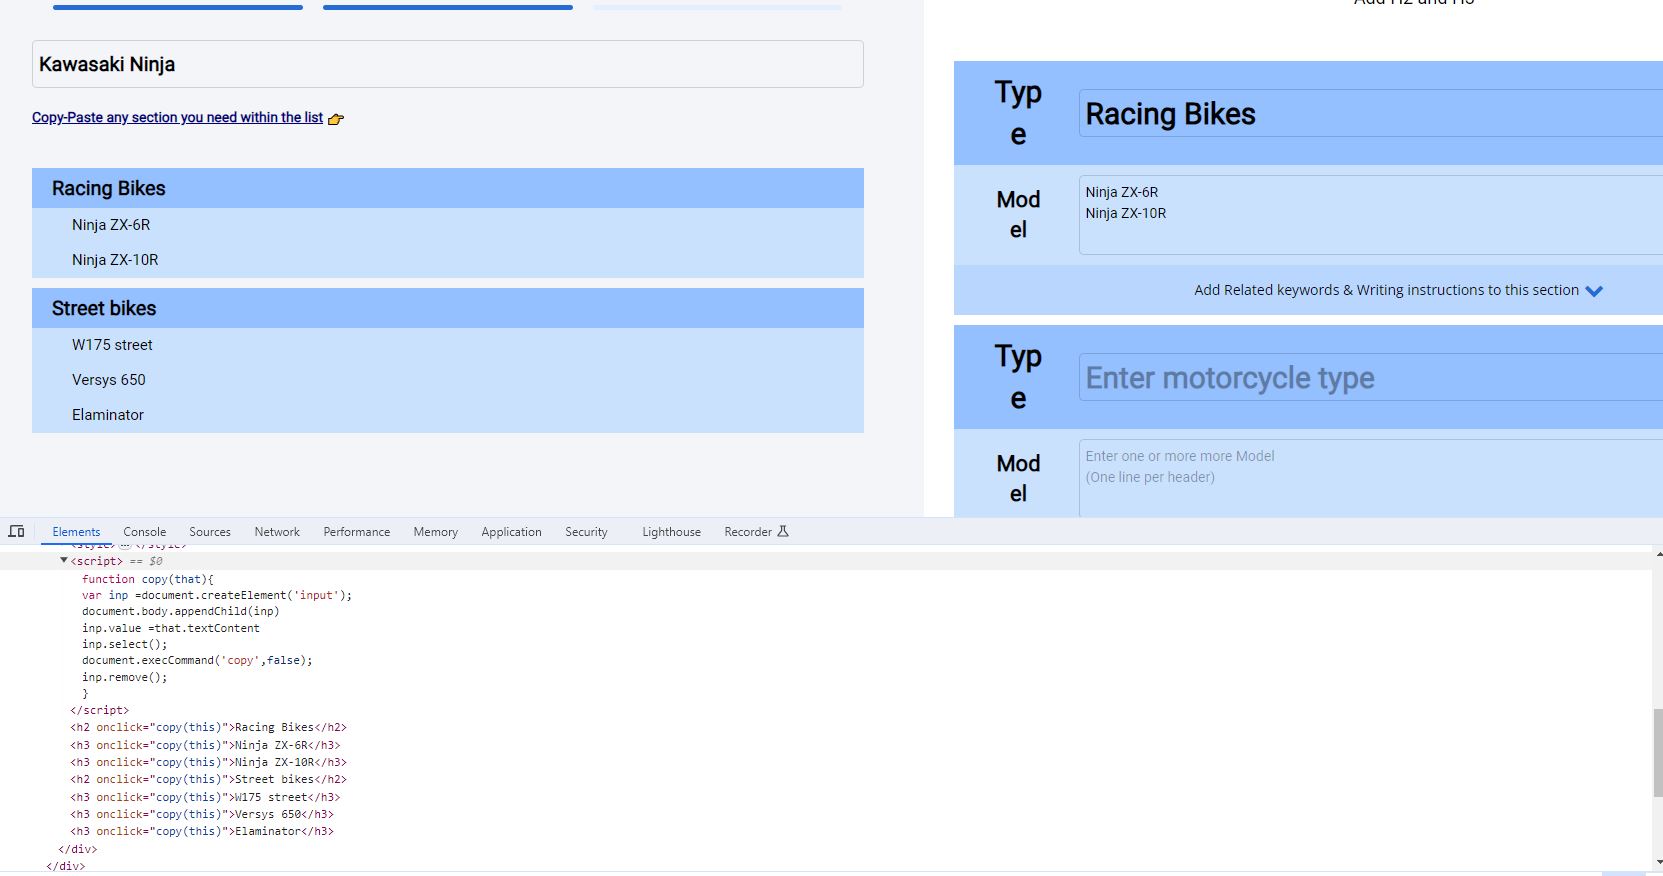Select the h3 Versys 650 node in DevTools

(x=202, y=814)
